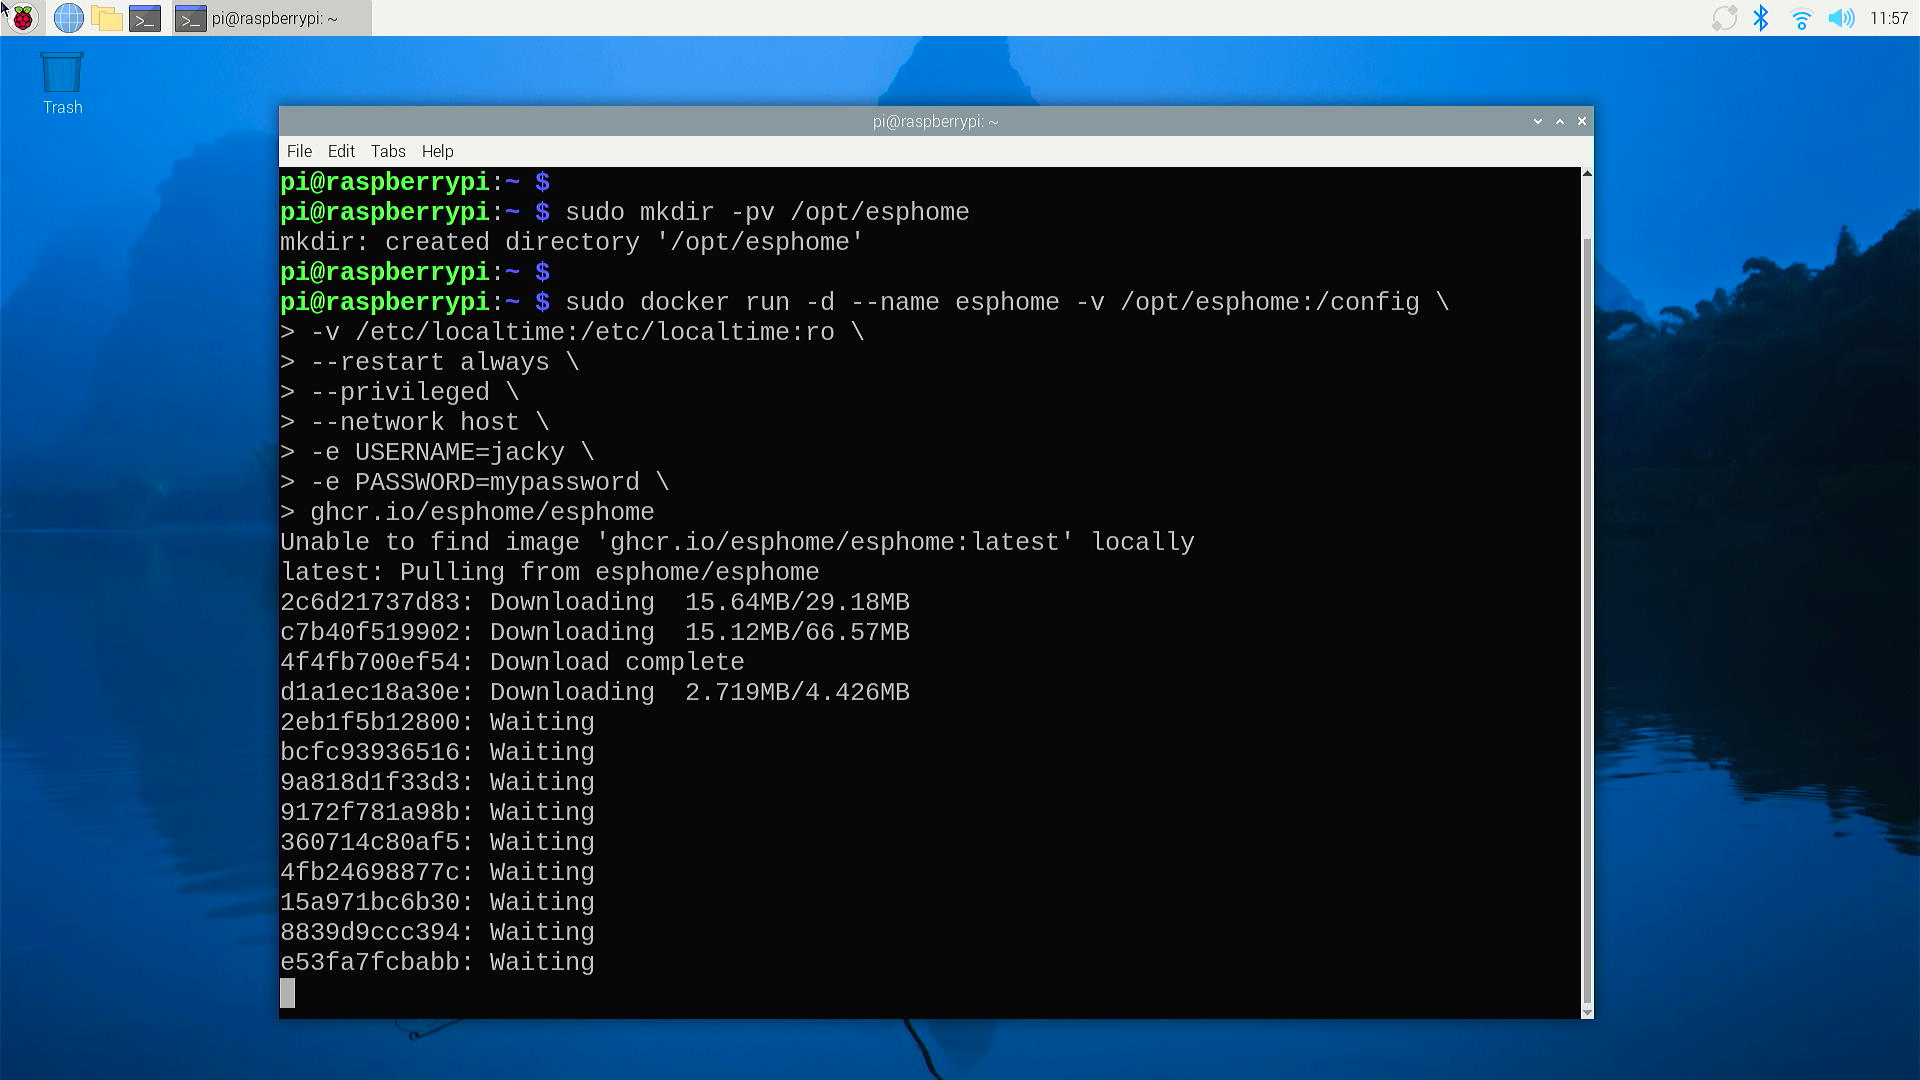1920x1080 pixels.
Task: Open the Edit menu in terminal
Action: point(340,150)
